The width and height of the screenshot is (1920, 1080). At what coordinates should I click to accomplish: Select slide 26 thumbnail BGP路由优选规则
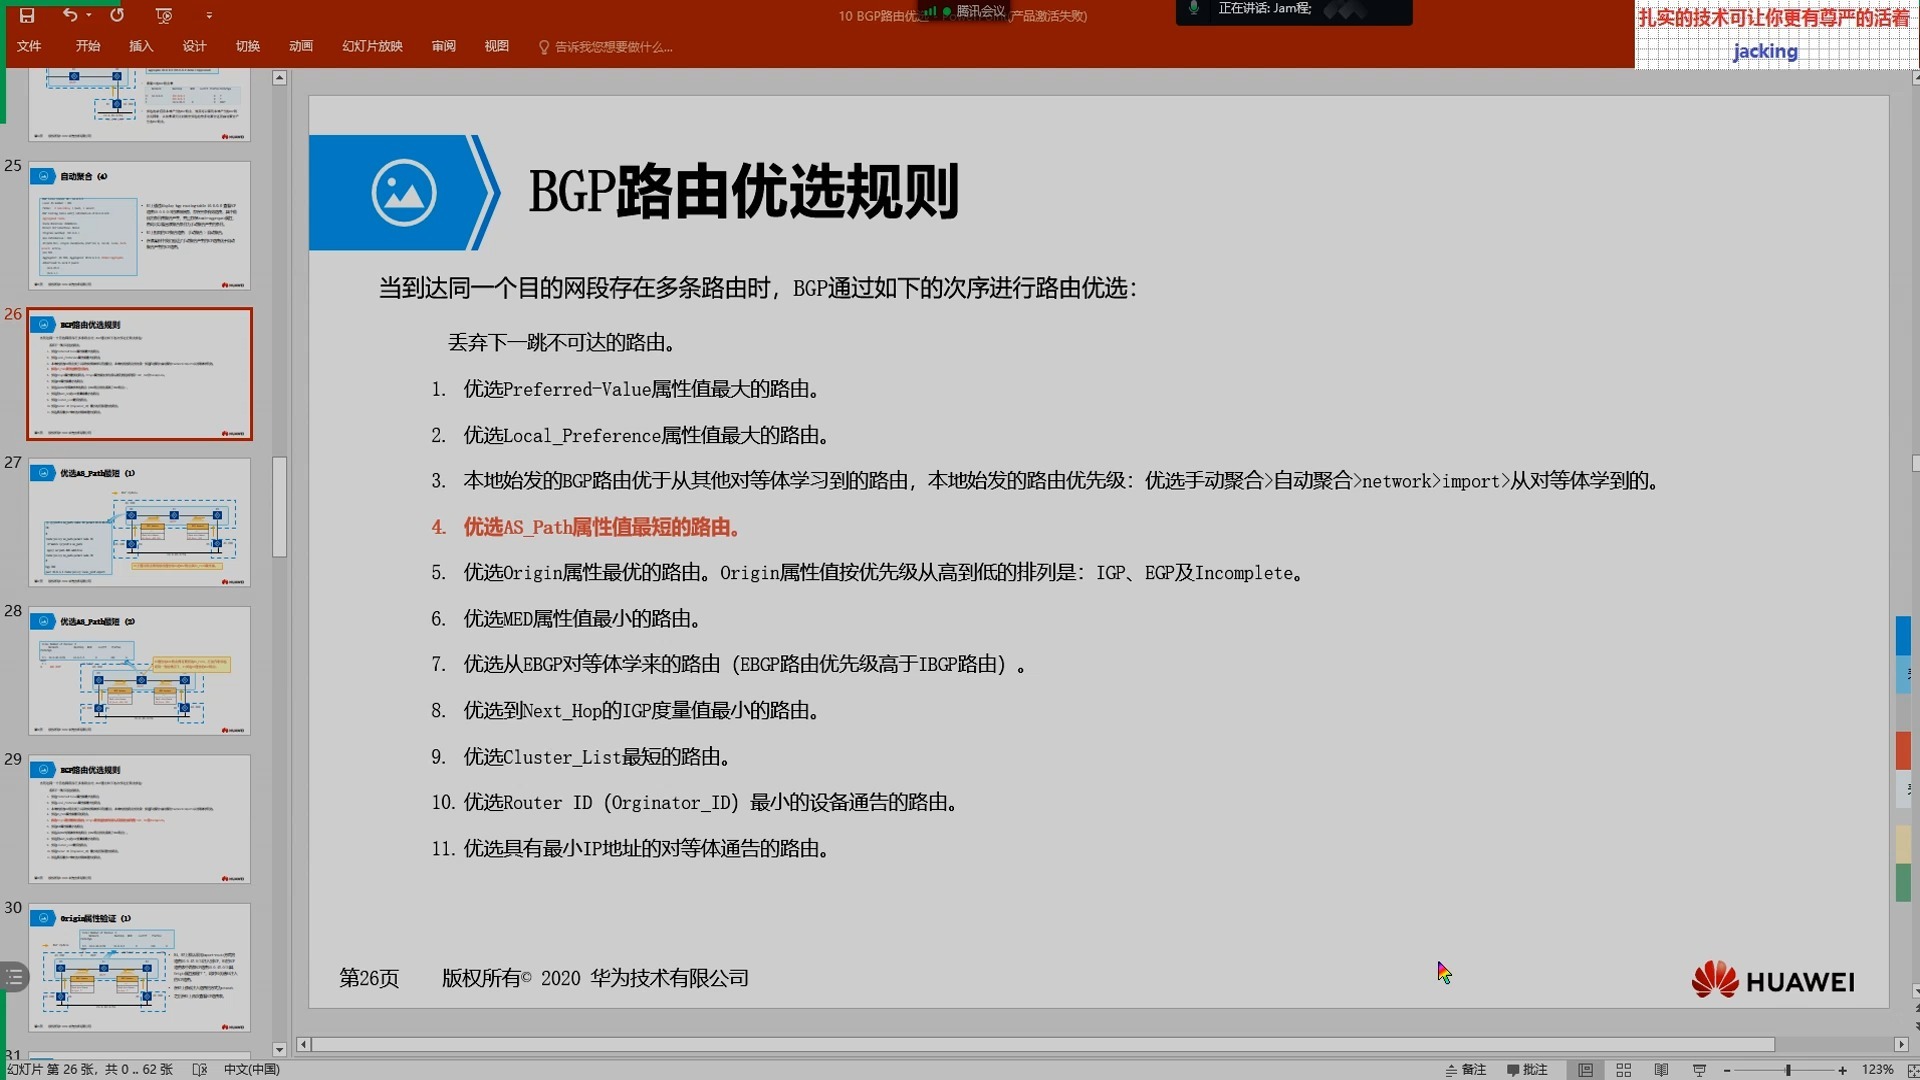139,374
